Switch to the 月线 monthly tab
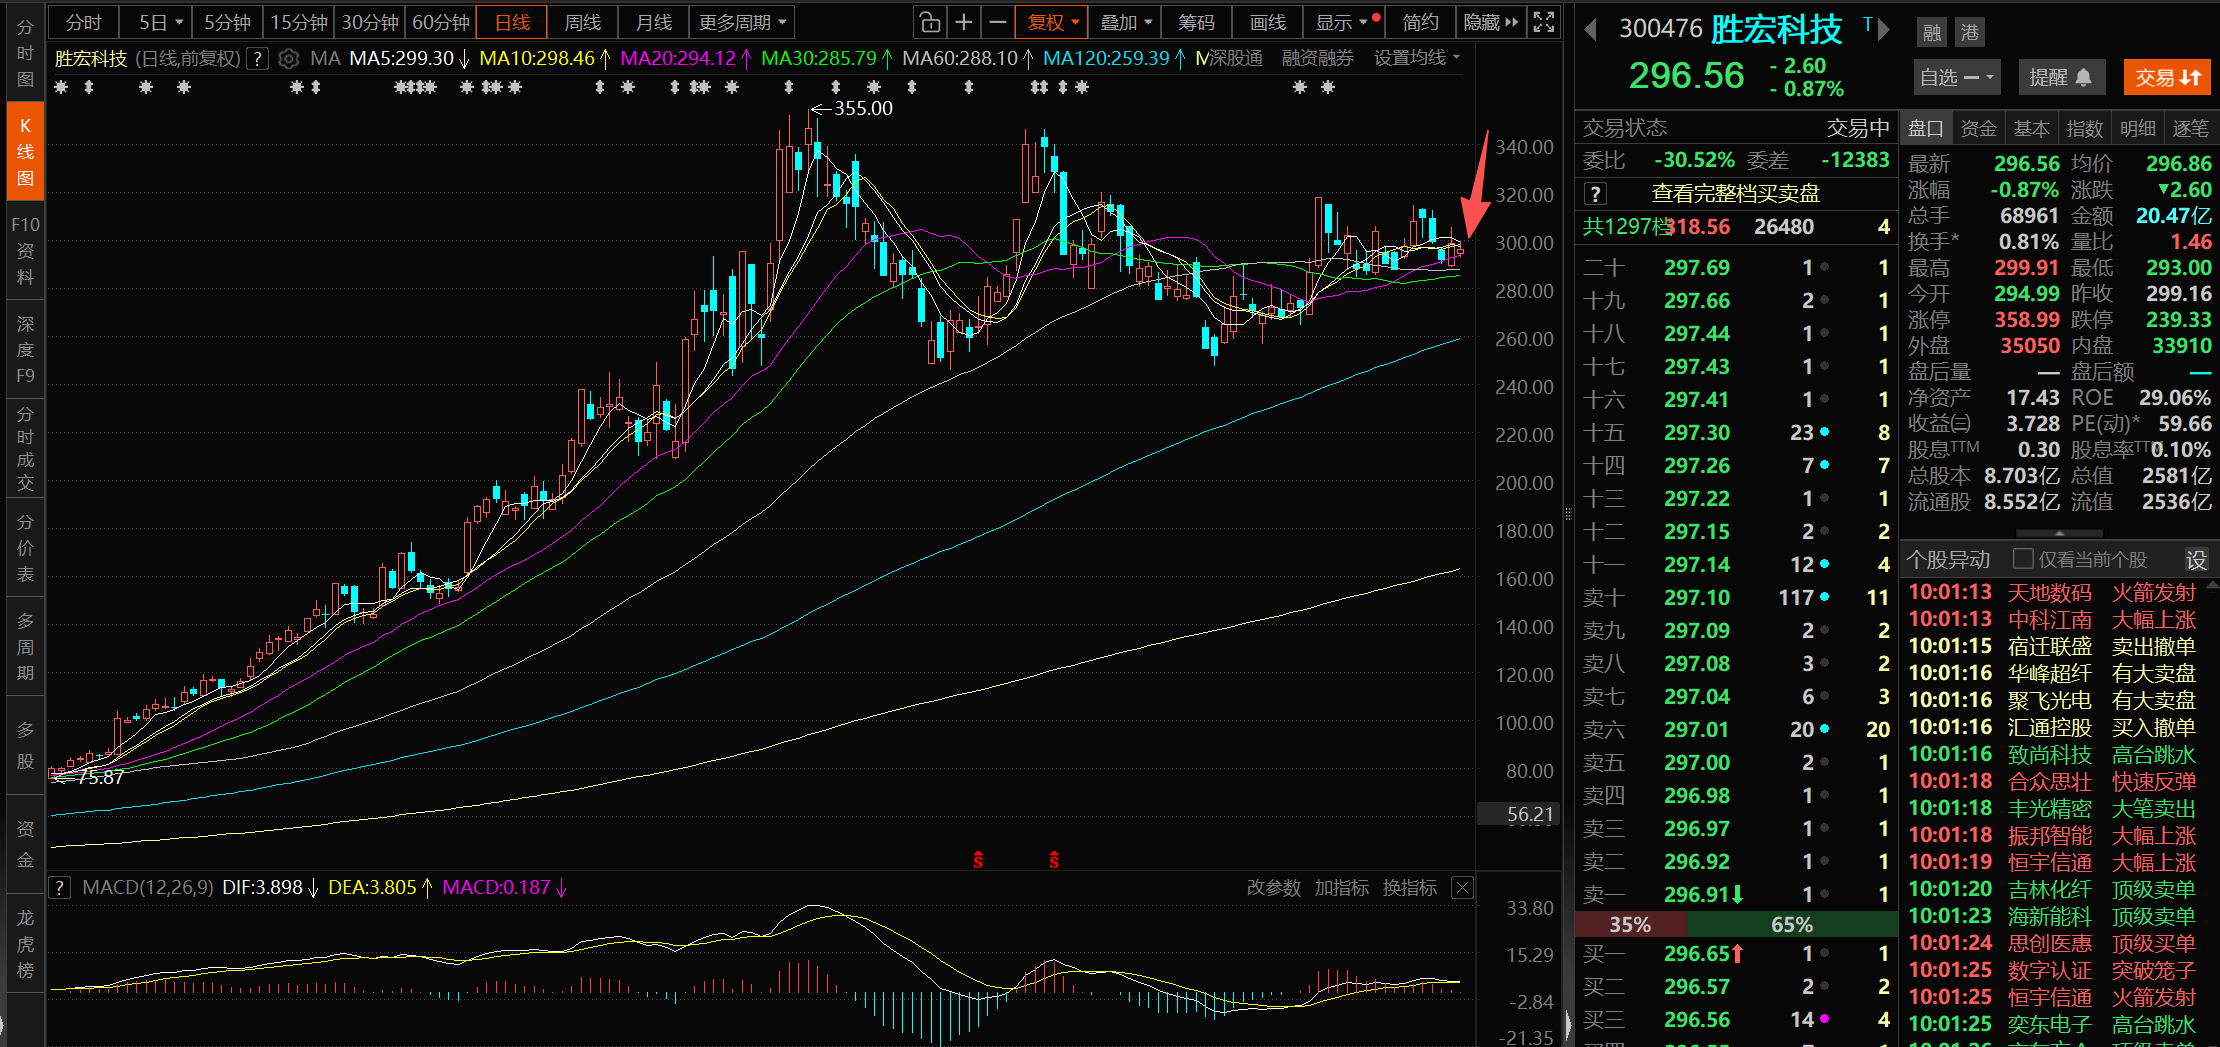Viewport: 2220px width, 1047px height. (654, 22)
